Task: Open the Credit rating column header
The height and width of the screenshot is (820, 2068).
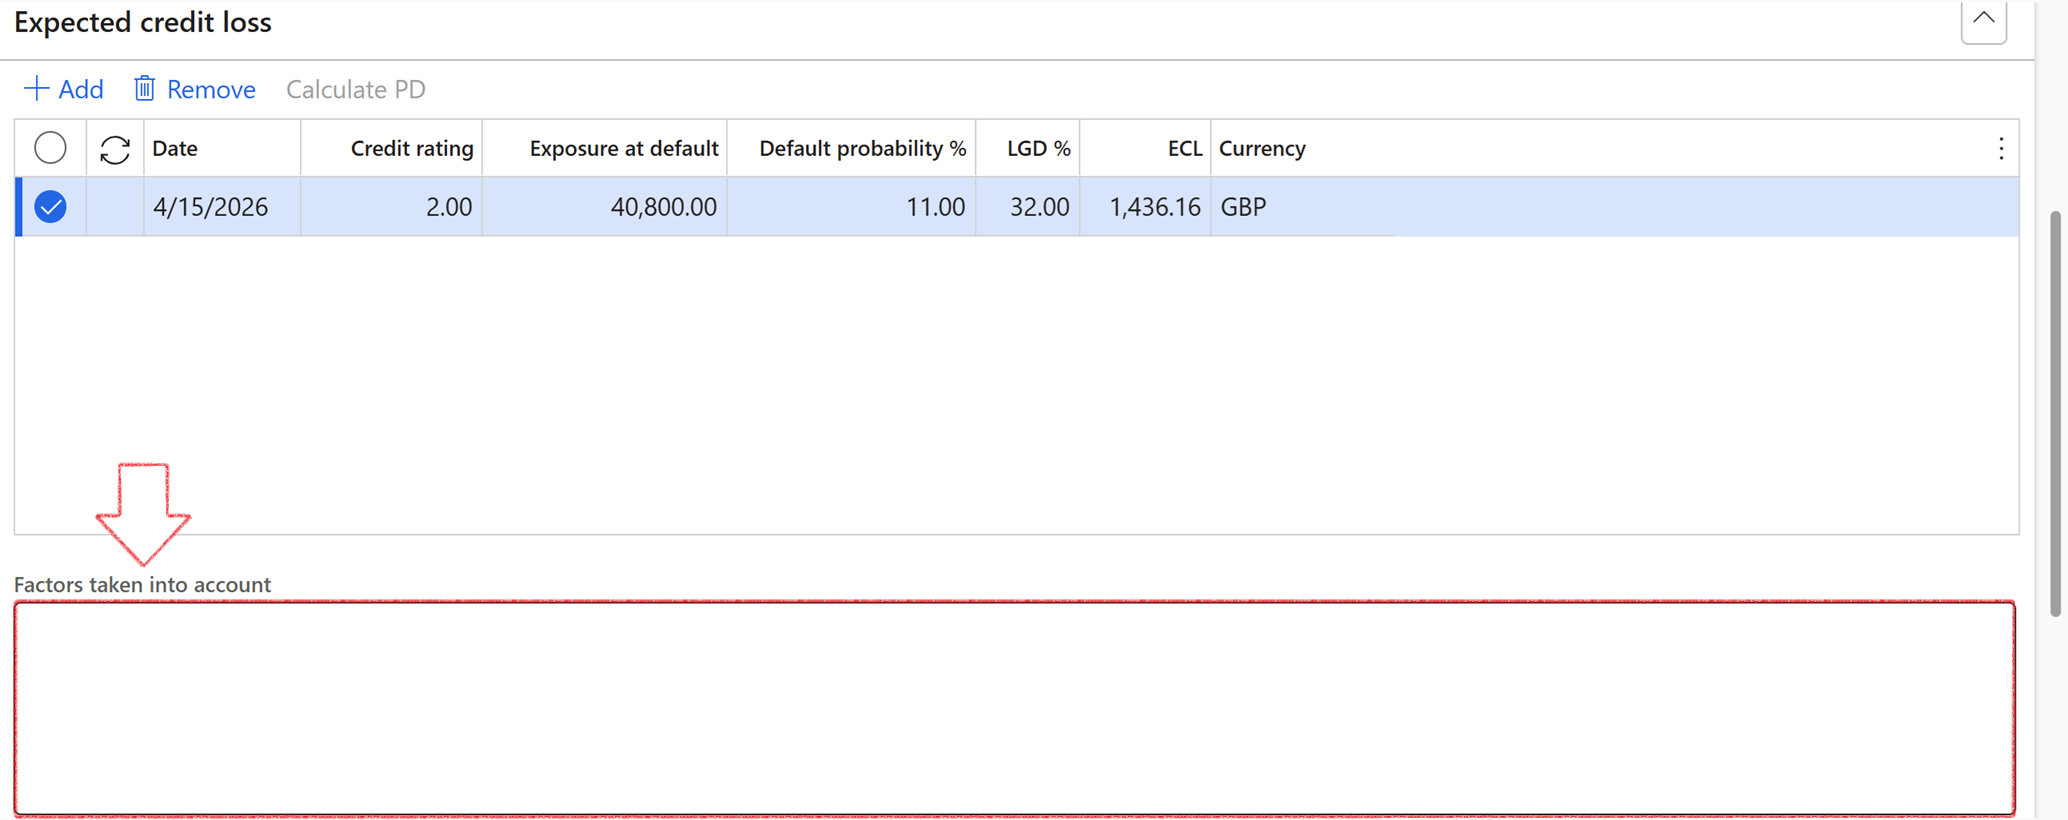Action: (411, 148)
